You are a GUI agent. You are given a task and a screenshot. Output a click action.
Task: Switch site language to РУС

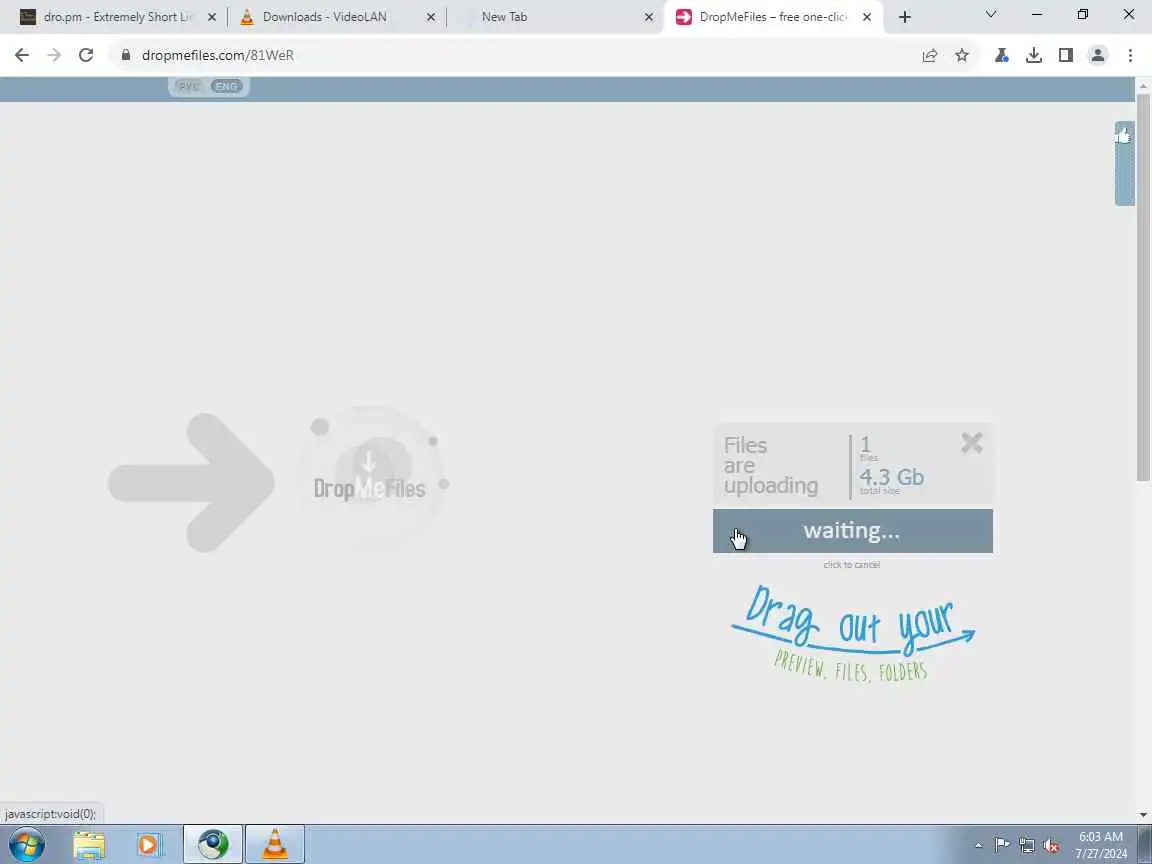point(190,86)
